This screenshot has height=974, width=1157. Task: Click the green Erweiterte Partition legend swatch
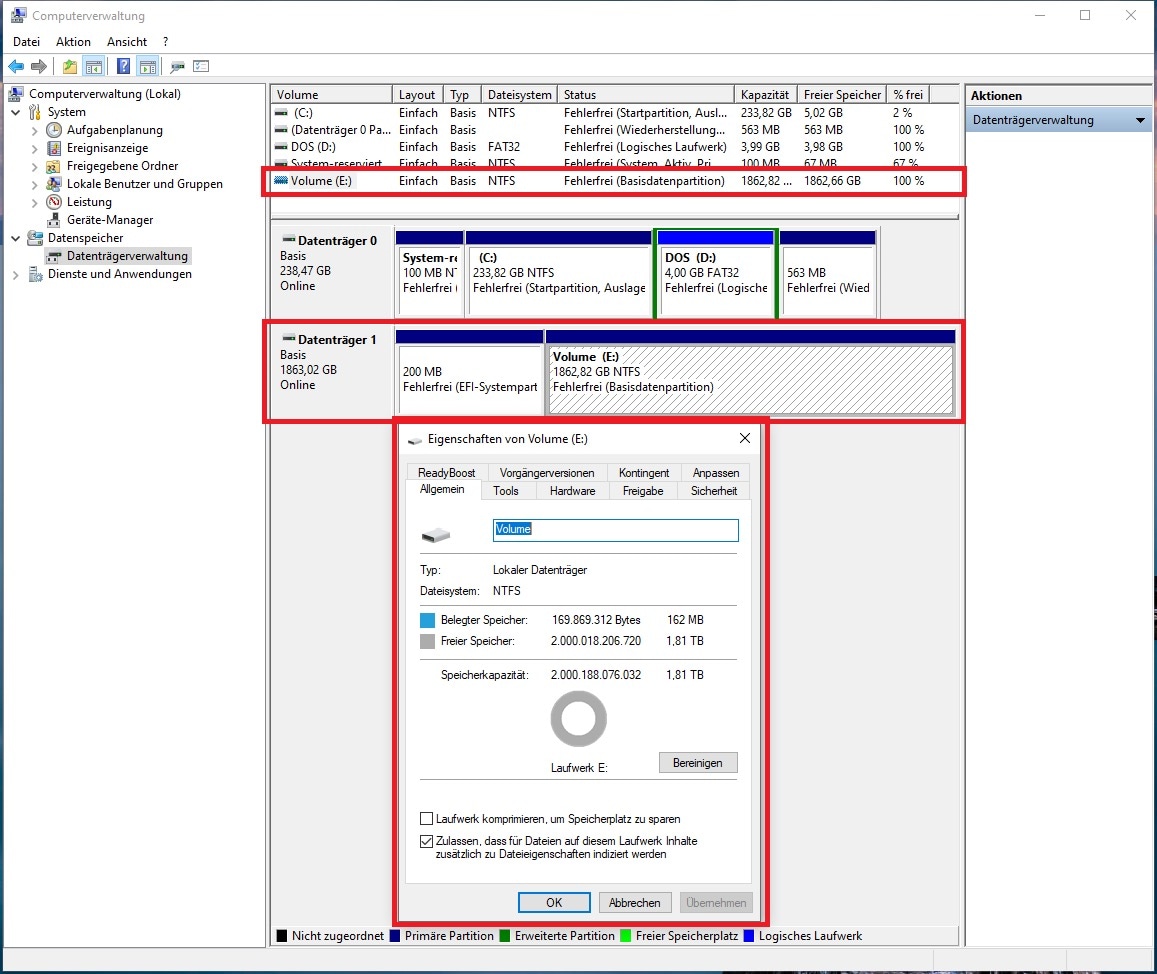tap(505, 936)
